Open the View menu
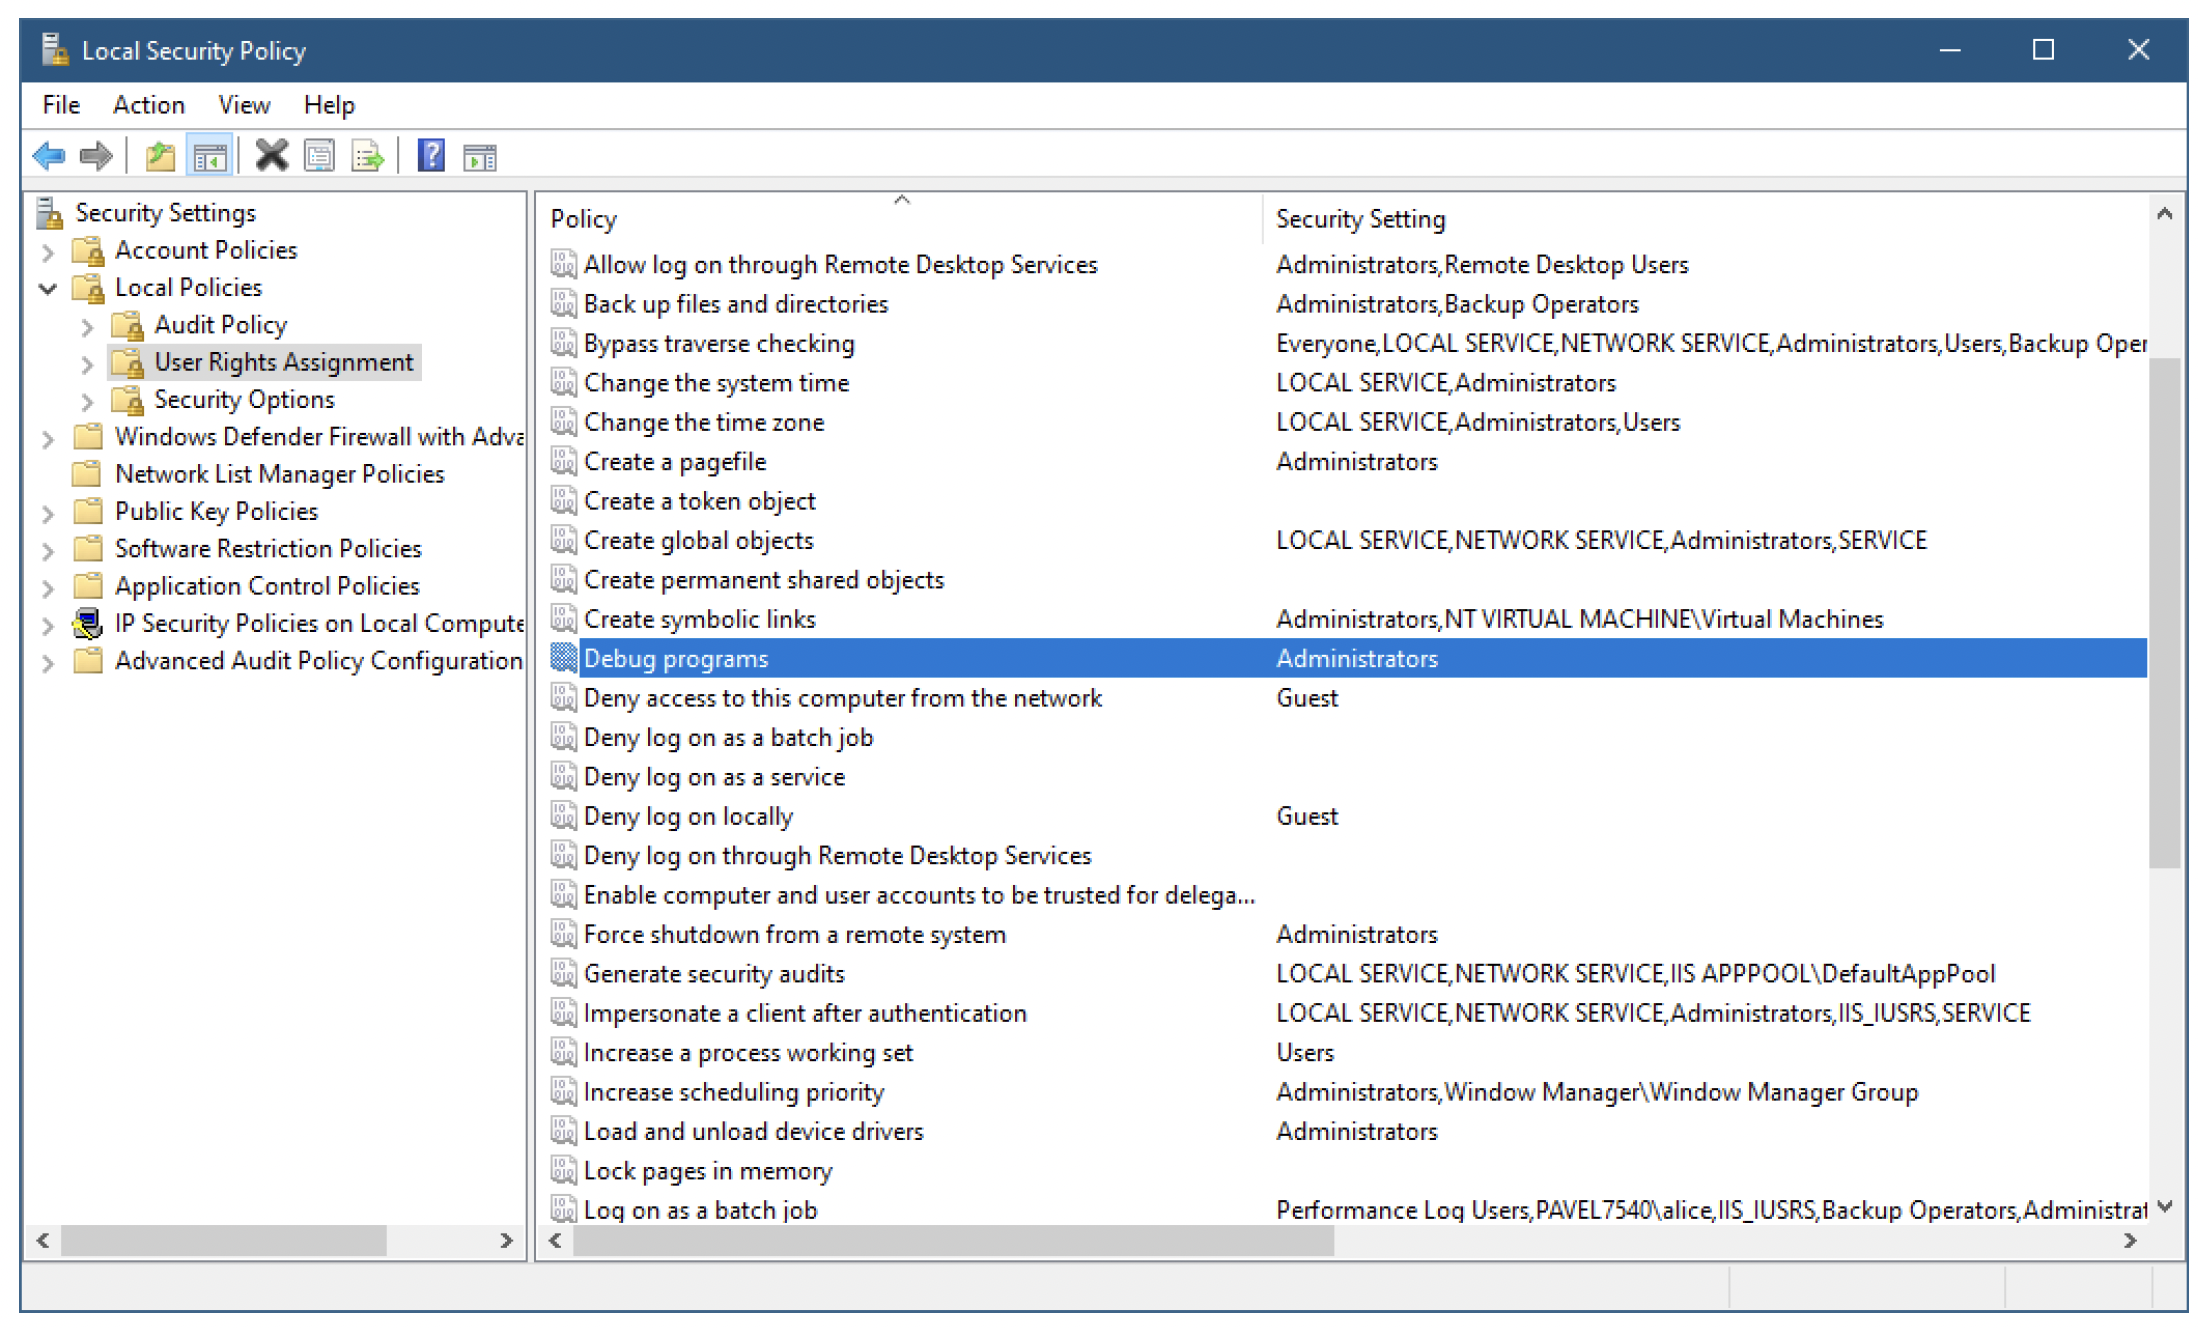Viewport: 2198px width, 1328px height. [244, 105]
